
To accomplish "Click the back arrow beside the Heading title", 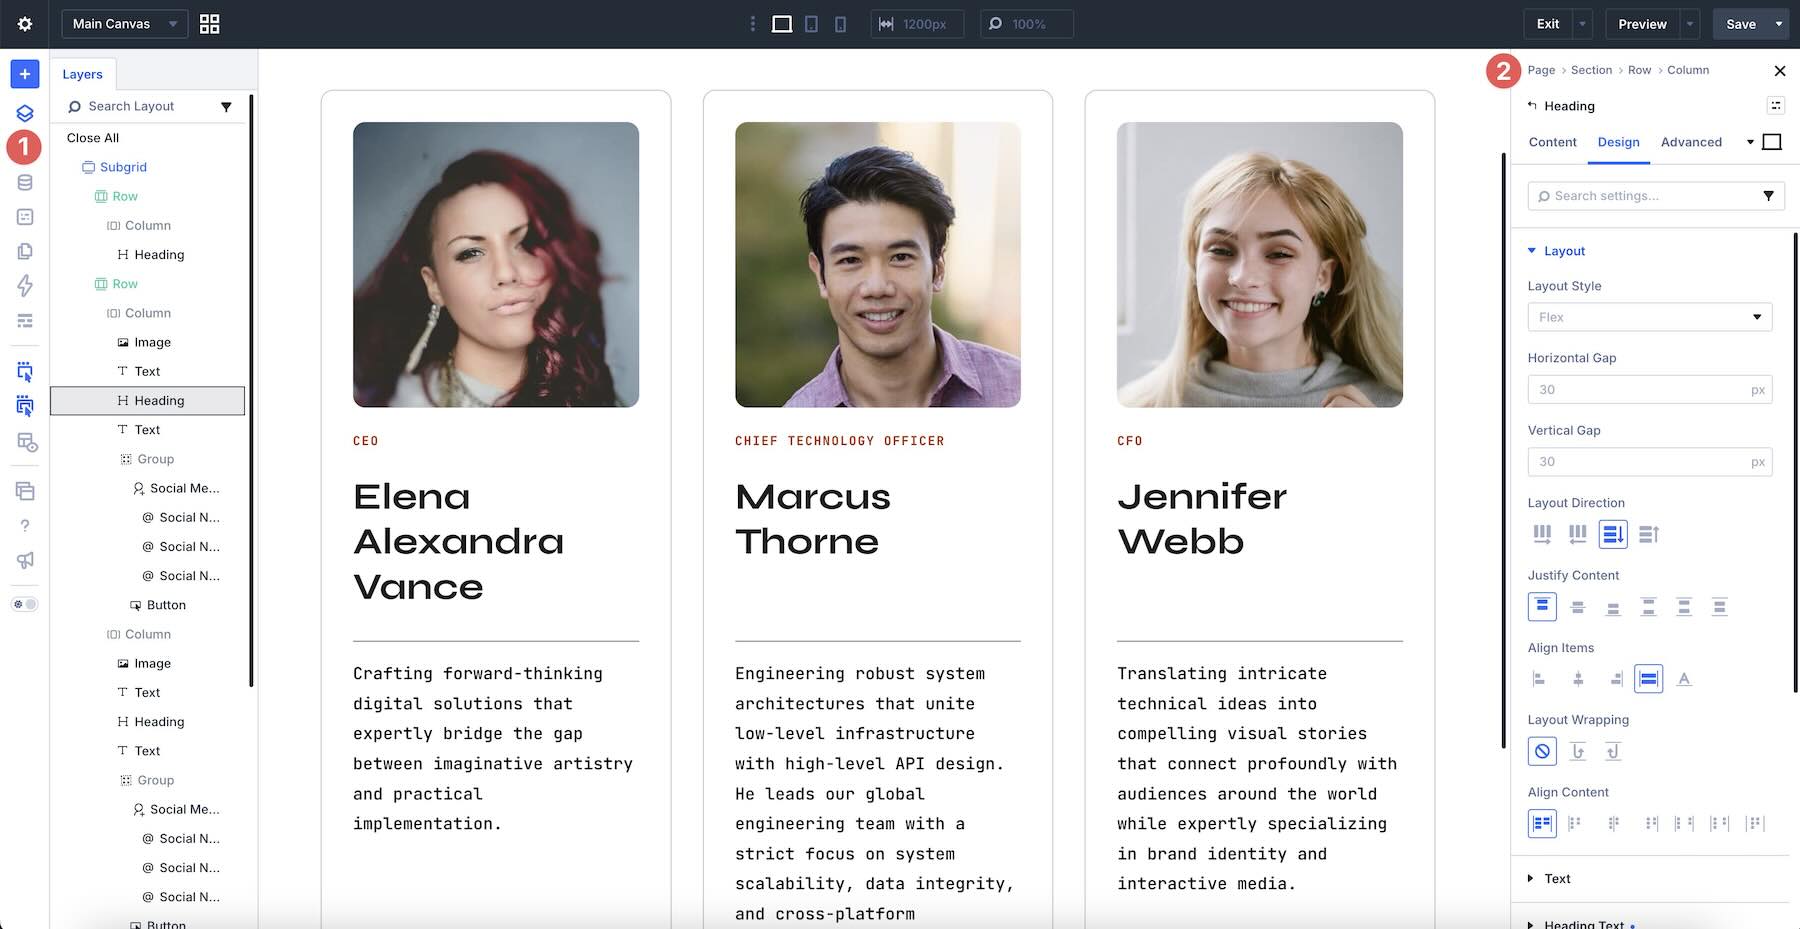I will (1532, 105).
